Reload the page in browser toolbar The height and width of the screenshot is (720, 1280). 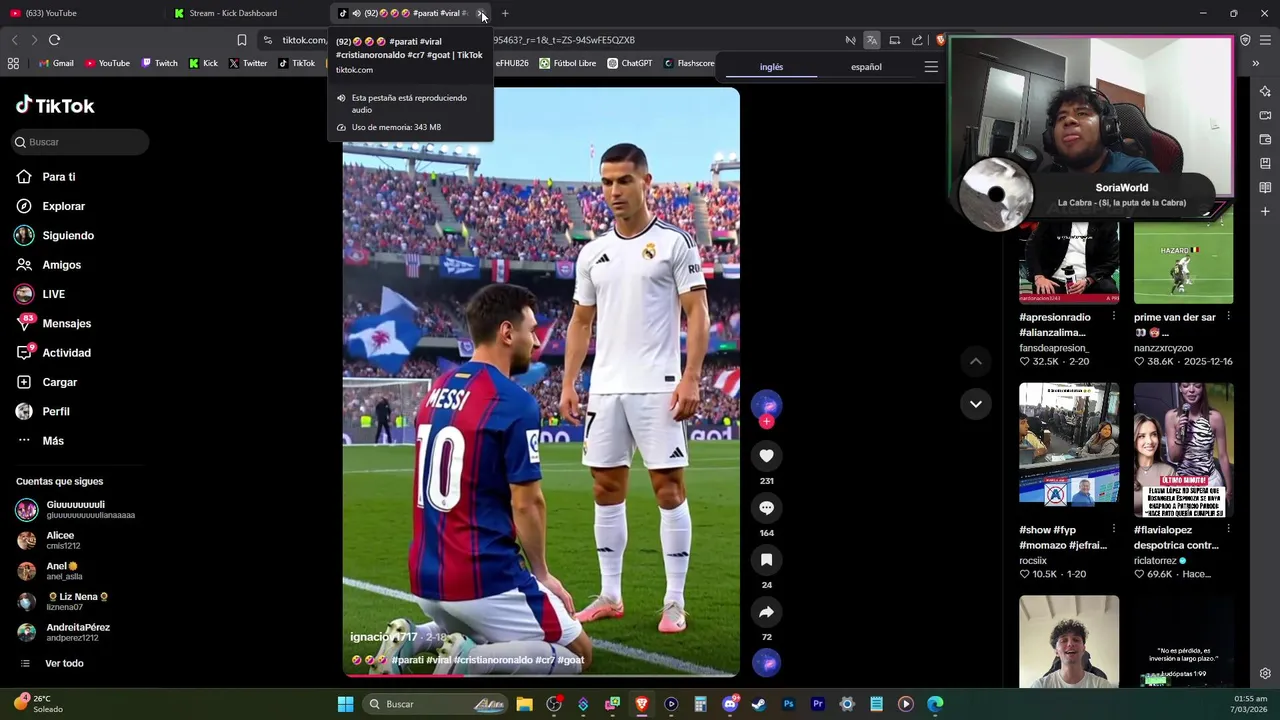[x=54, y=40]
